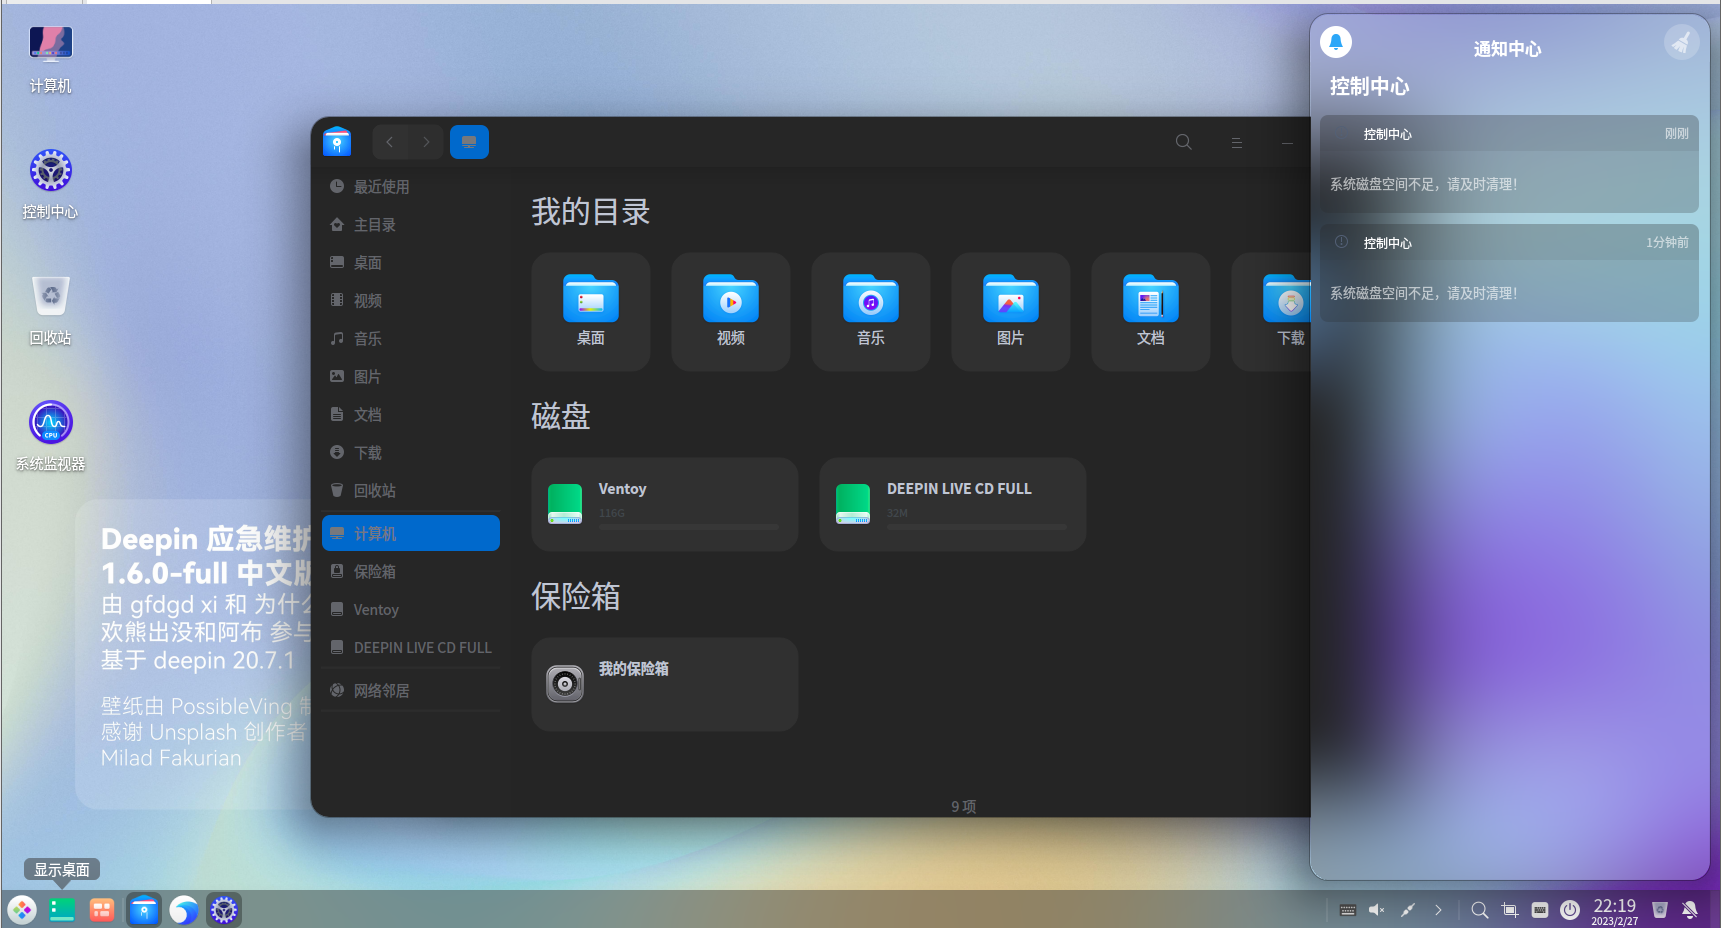
Task: Click the power button in the tray
Action: 1570,910
